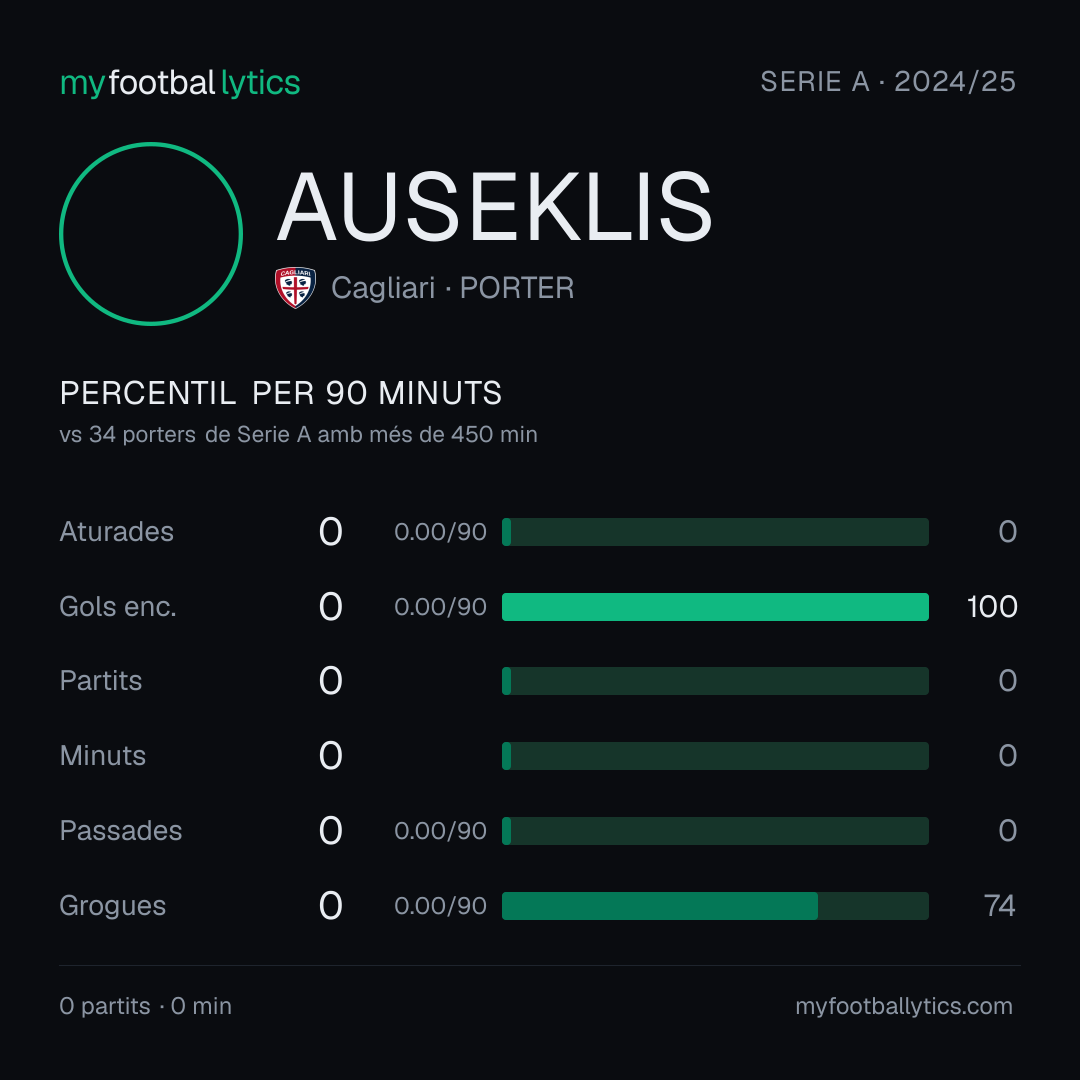Click the SERIE A · 2024/25 label
Image resolution: width=1080 pixels, height=1080 pixels.
(x=888, y=81)
